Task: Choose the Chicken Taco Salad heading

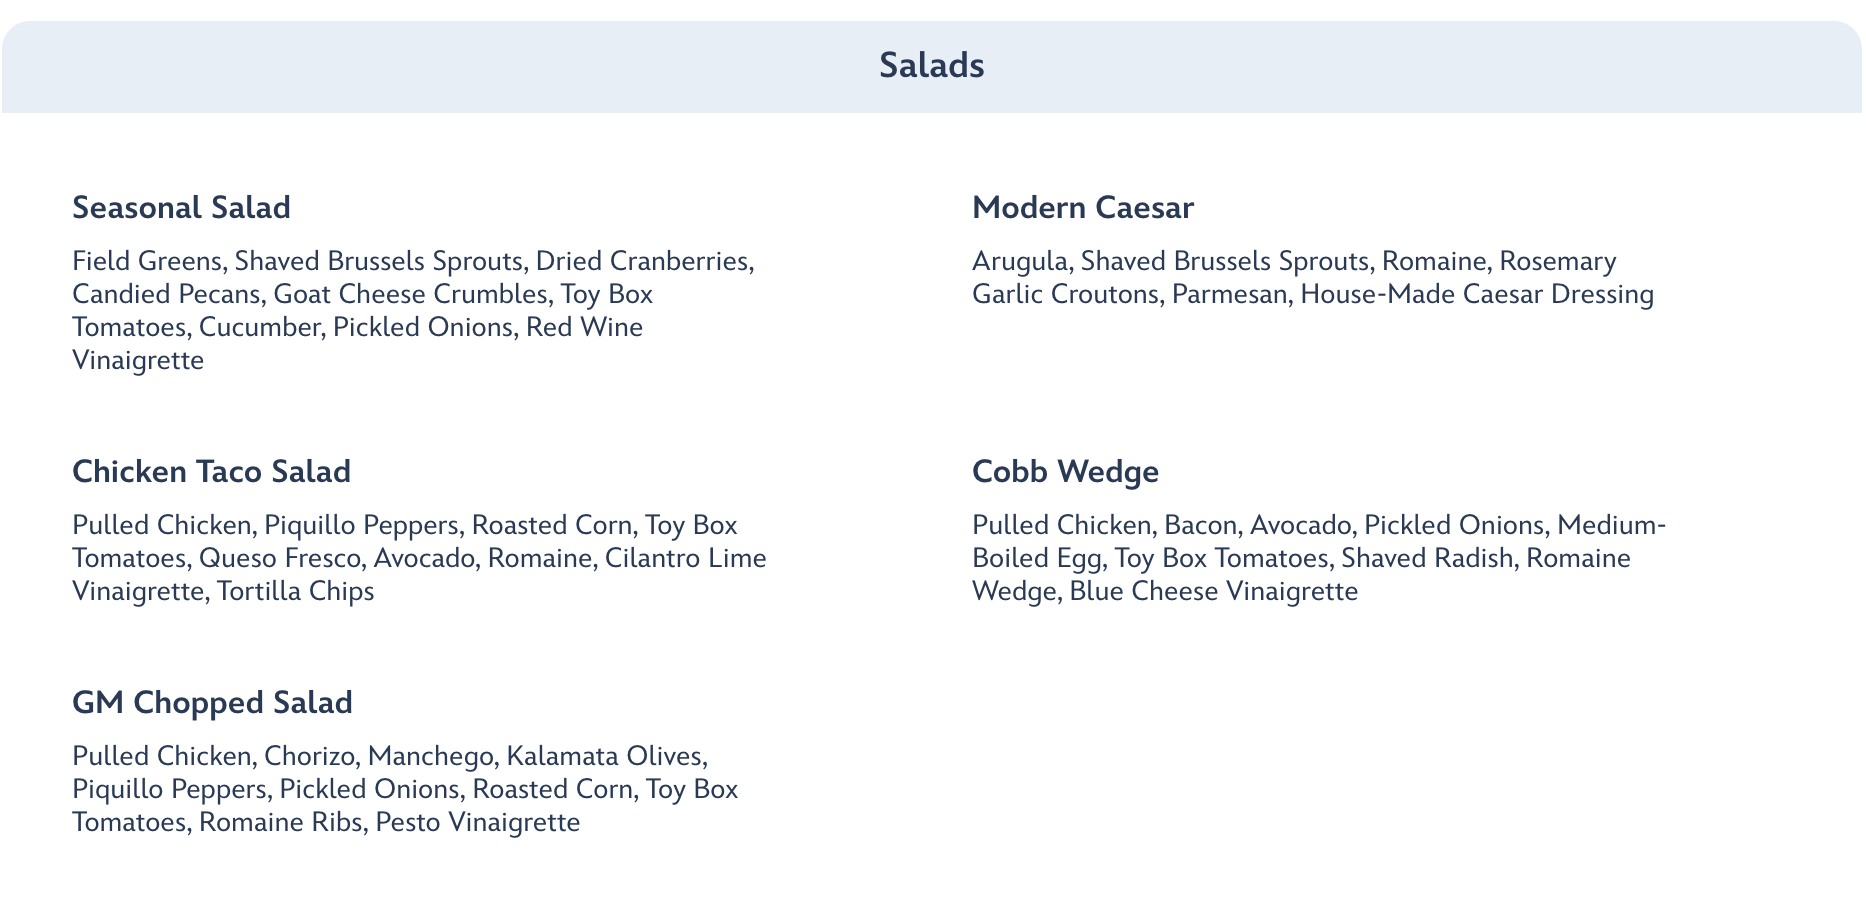Action: coord(211,472)
